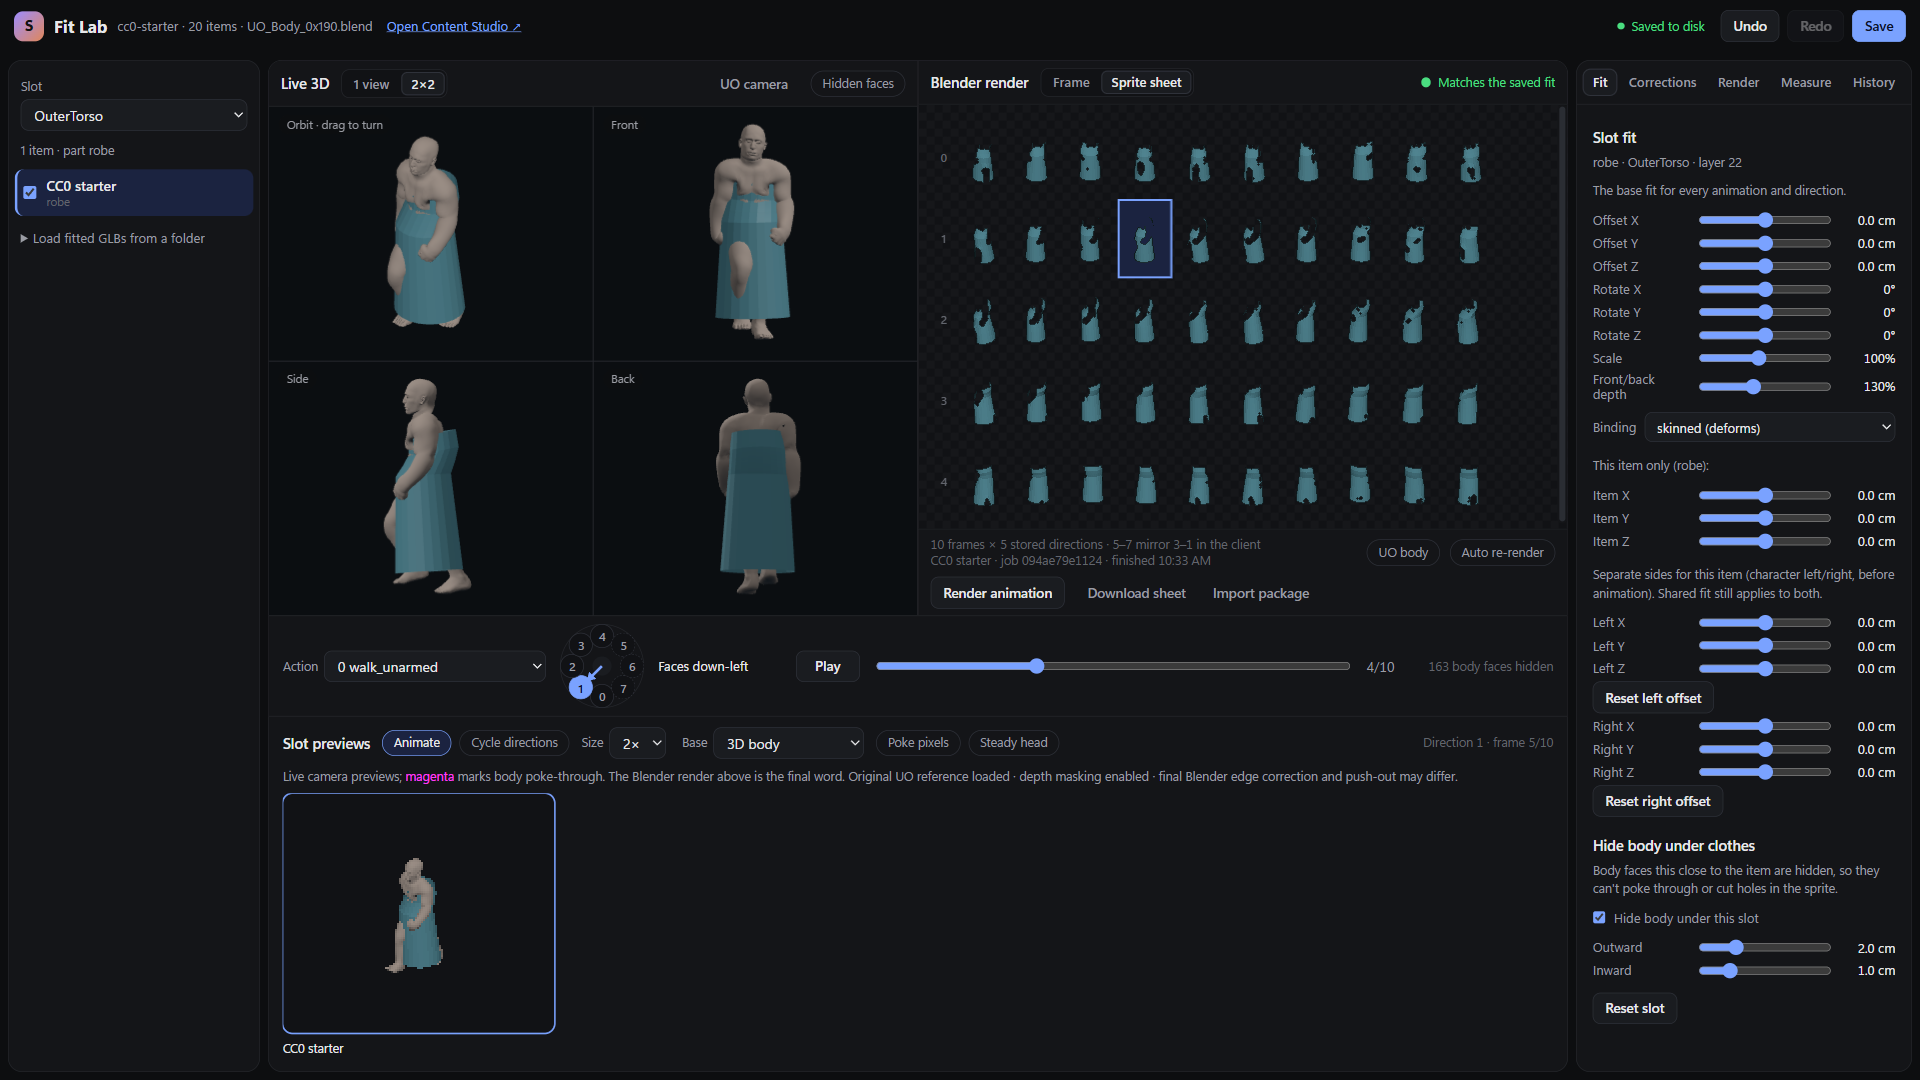
Task: Uncheck Hide body under this slot
Action: (x=1599, y=918)
